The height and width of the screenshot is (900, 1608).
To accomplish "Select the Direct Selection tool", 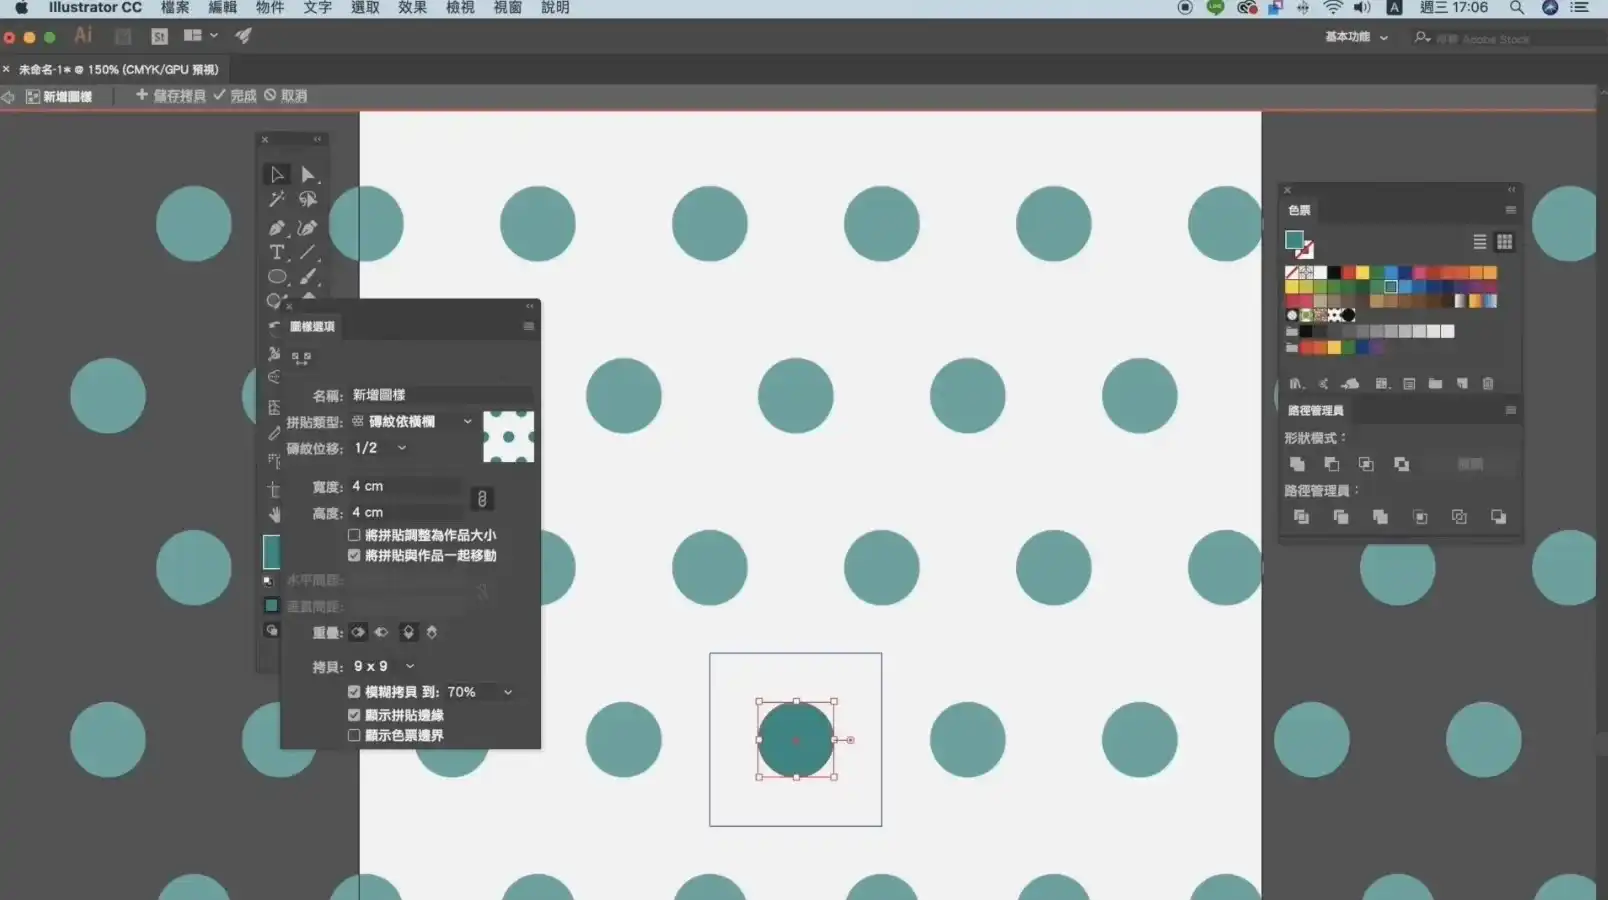I will pyautogui.click(x=308, y=175).
